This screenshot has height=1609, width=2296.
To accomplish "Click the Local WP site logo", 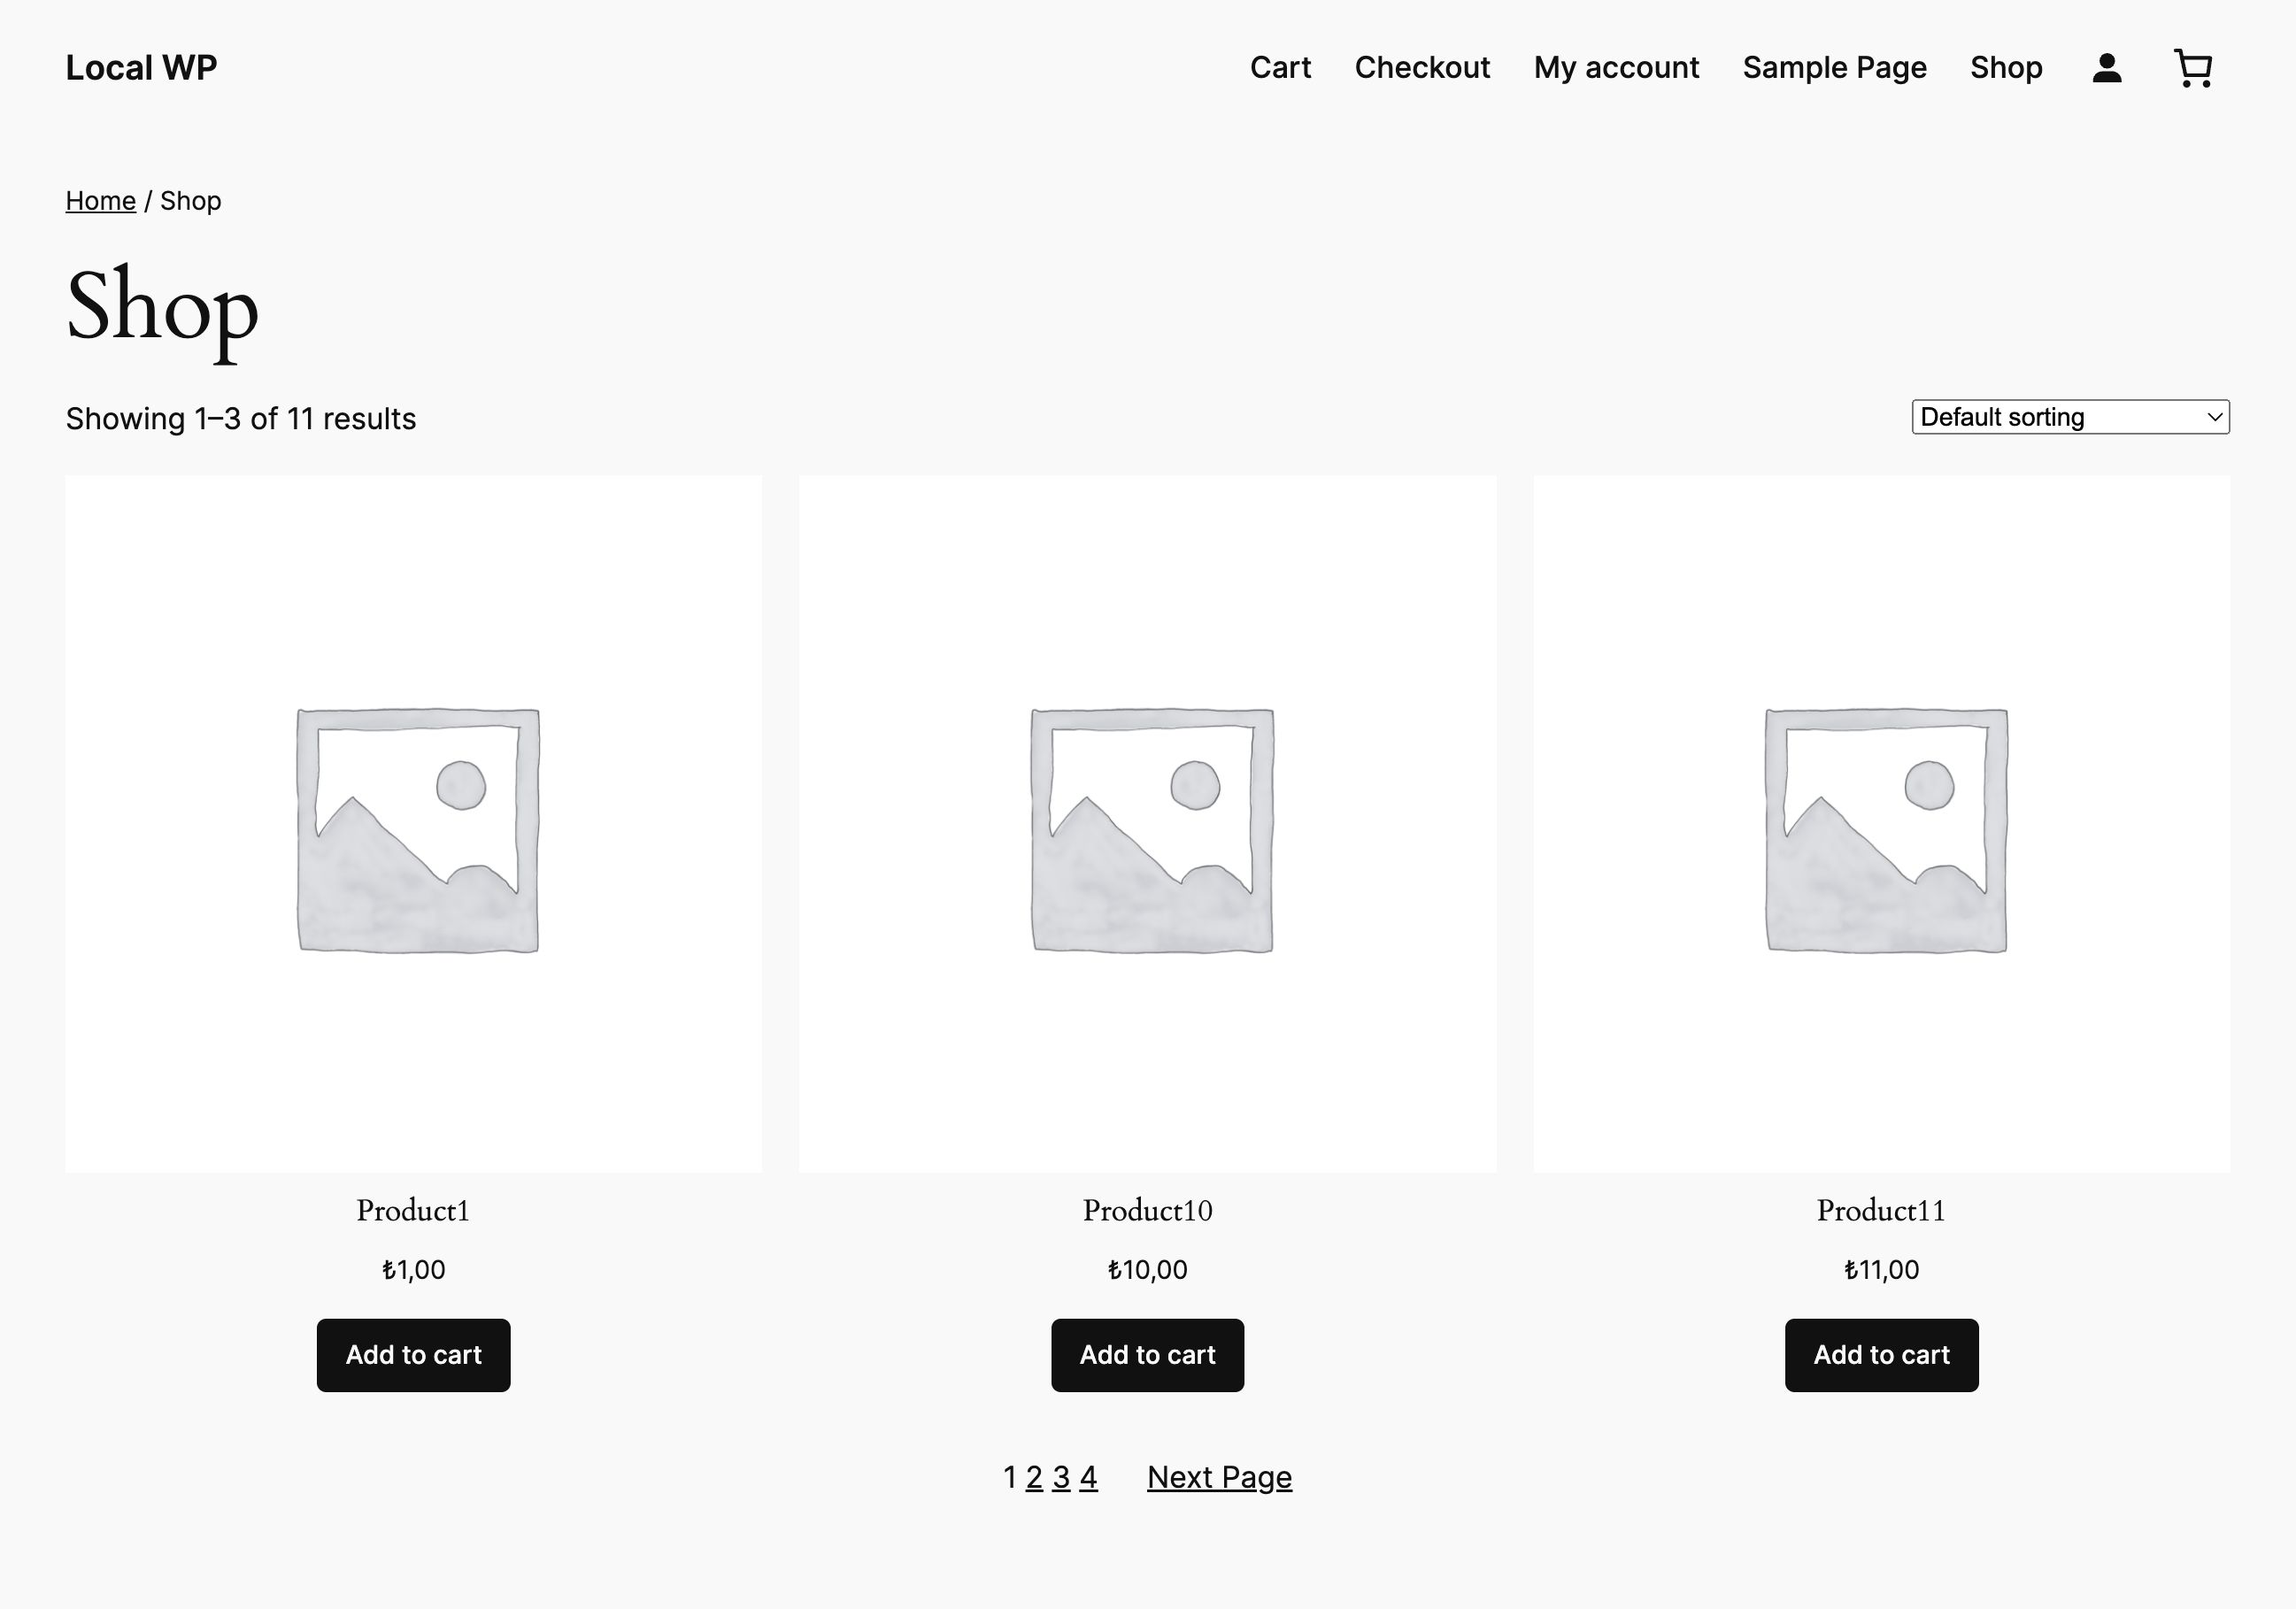I will pos(141,67).
